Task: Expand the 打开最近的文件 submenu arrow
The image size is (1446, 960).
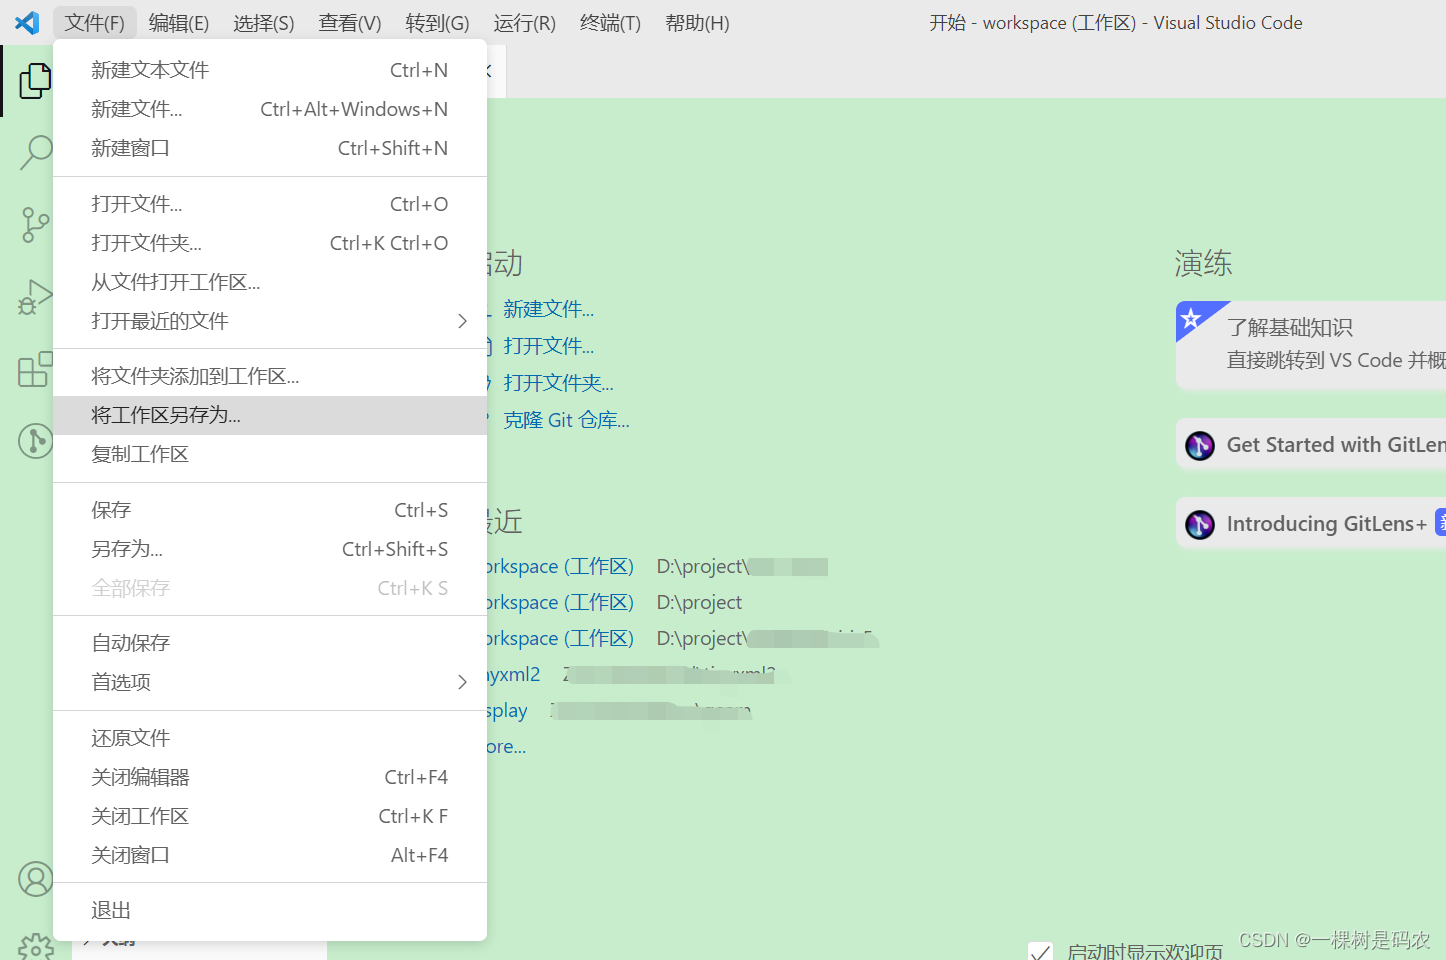Action: [x=462, y=321]
